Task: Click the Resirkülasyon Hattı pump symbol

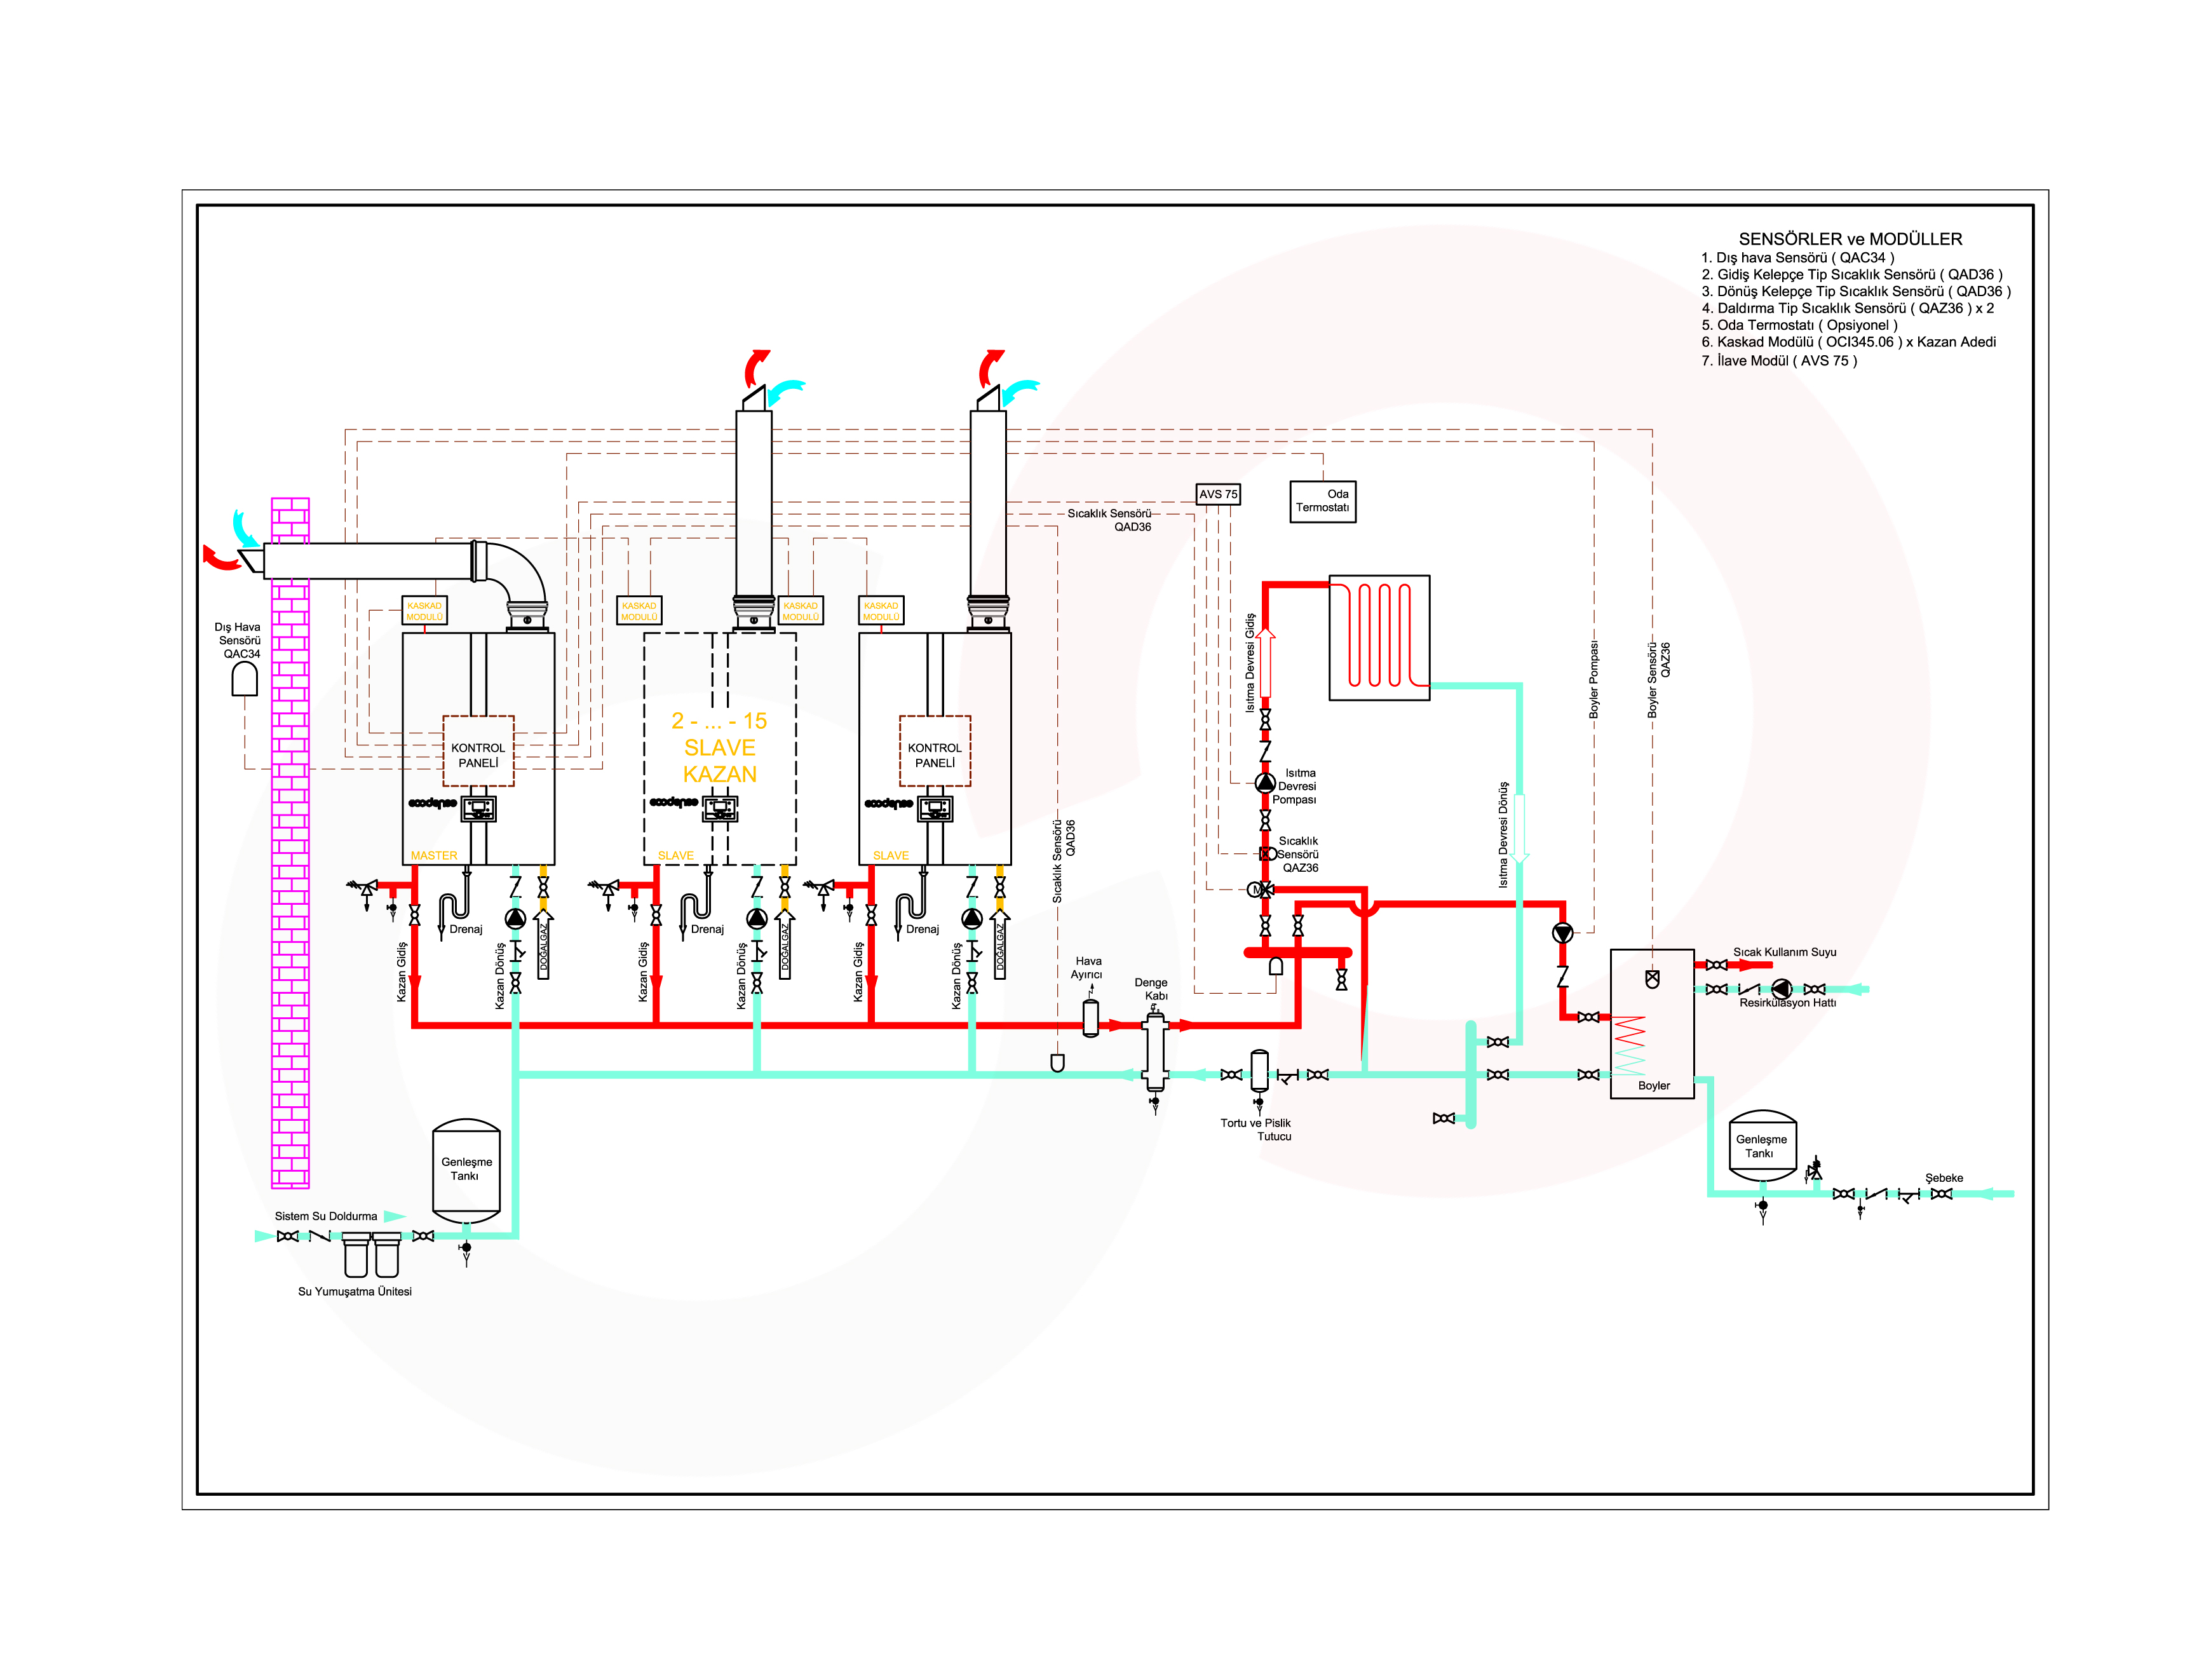Action: coord(1781,989)
